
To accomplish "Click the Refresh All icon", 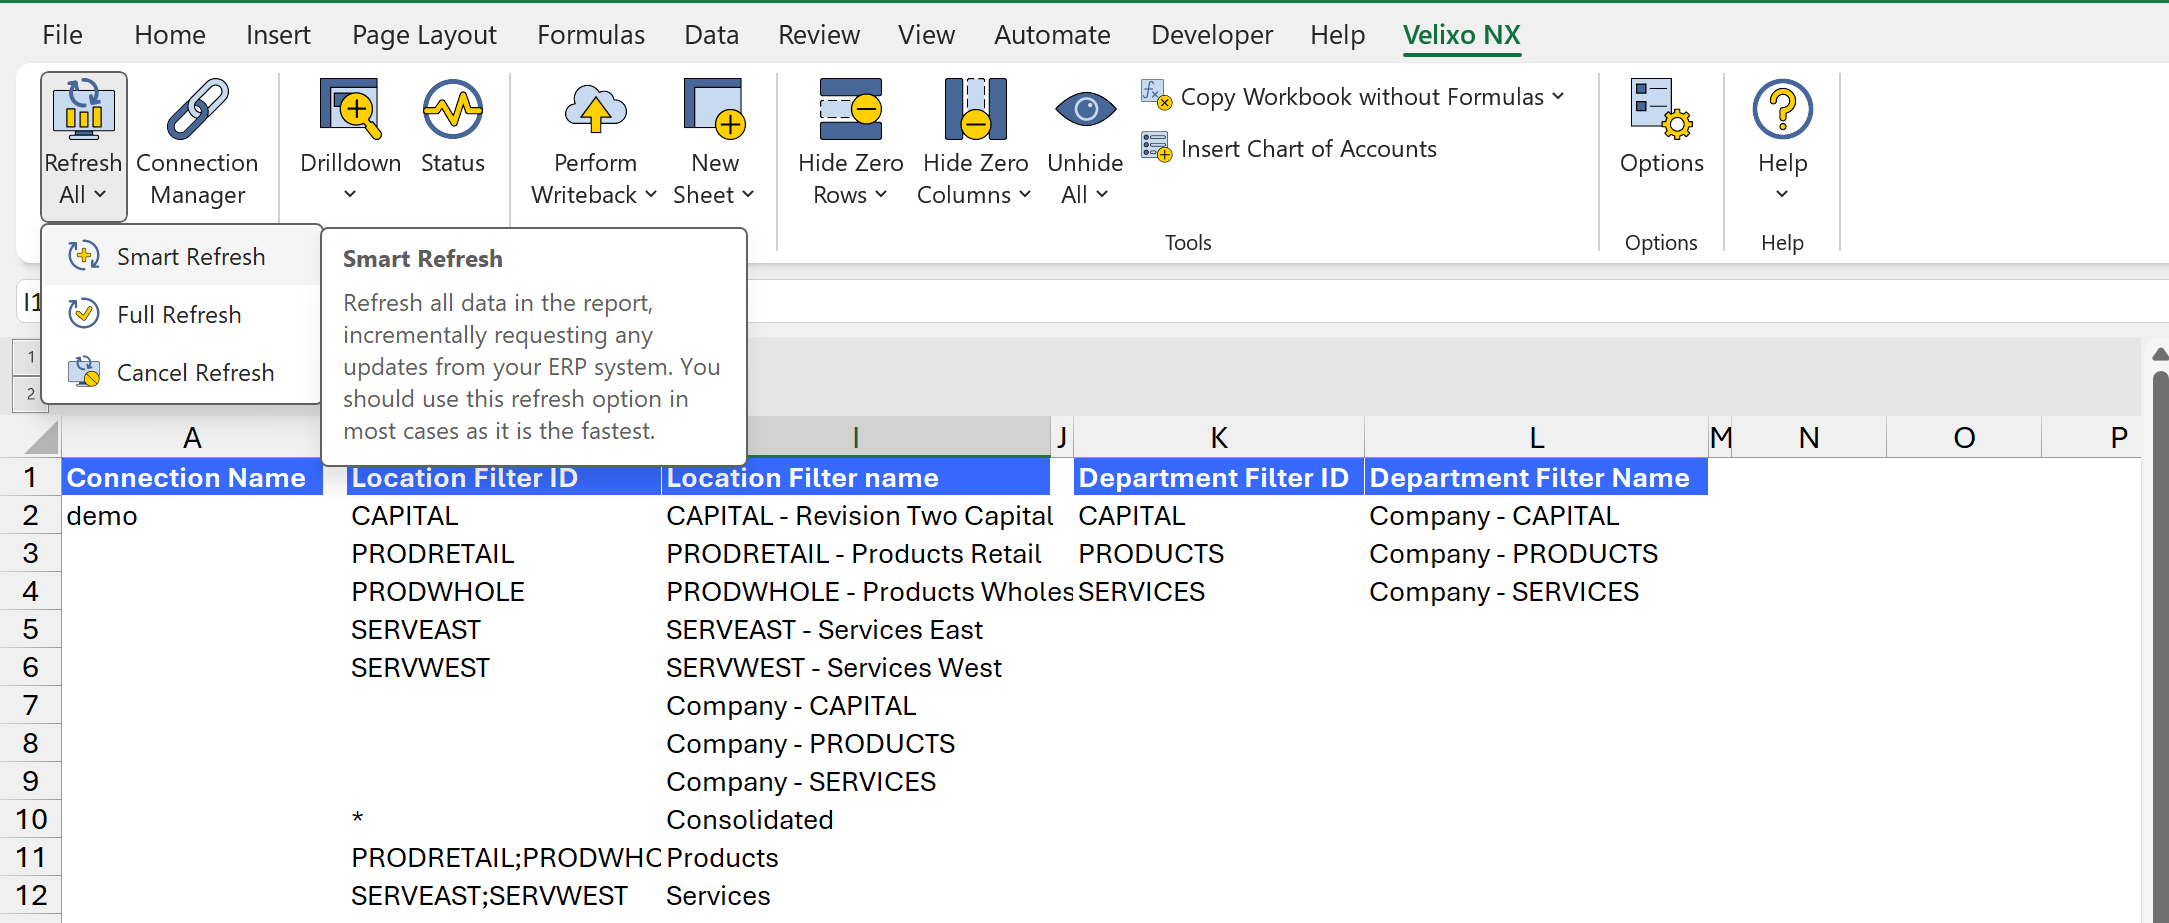I will 83,109.
